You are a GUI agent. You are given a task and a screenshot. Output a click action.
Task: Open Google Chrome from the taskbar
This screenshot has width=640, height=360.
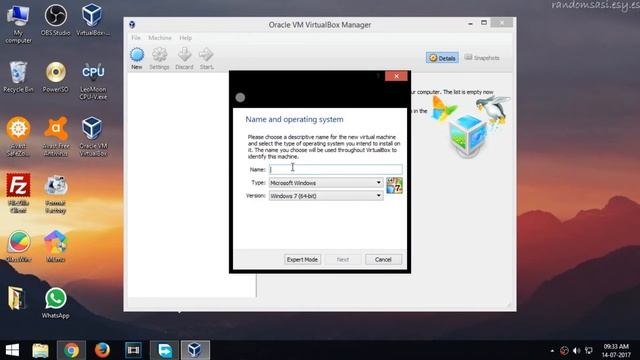click(71, 350)
